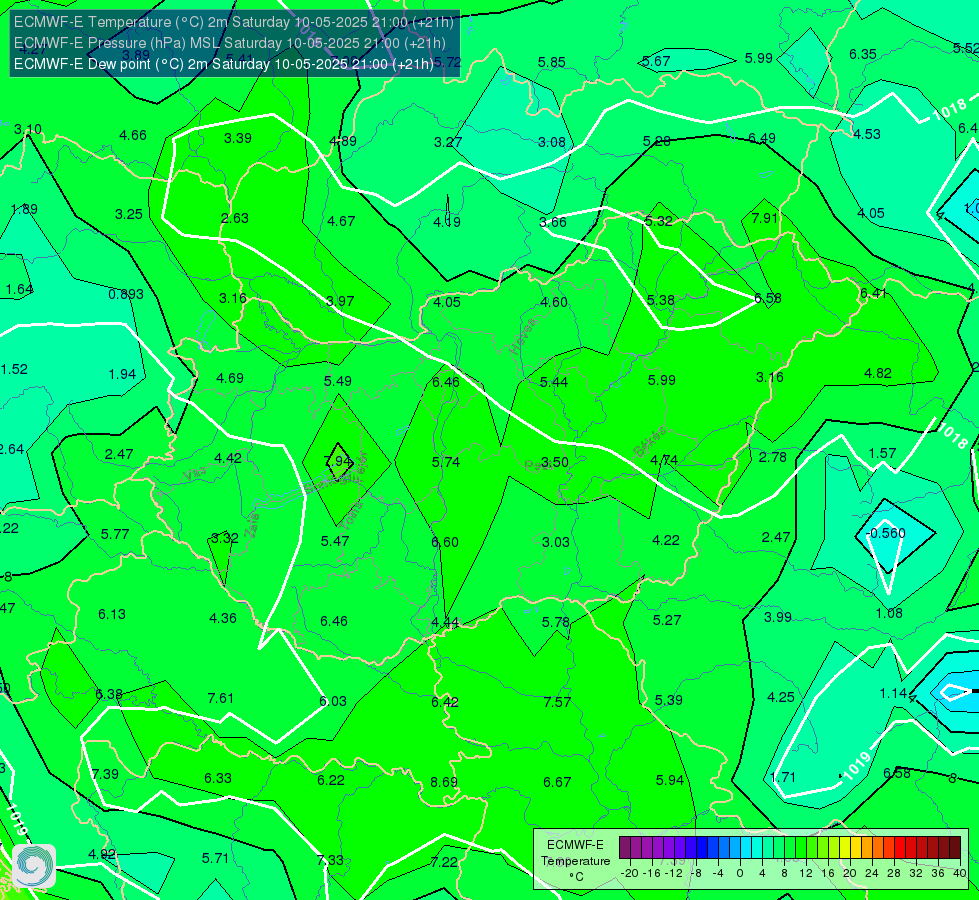Click the 2.63 dew point value
The image size is (979, 900).
[235, 218]
